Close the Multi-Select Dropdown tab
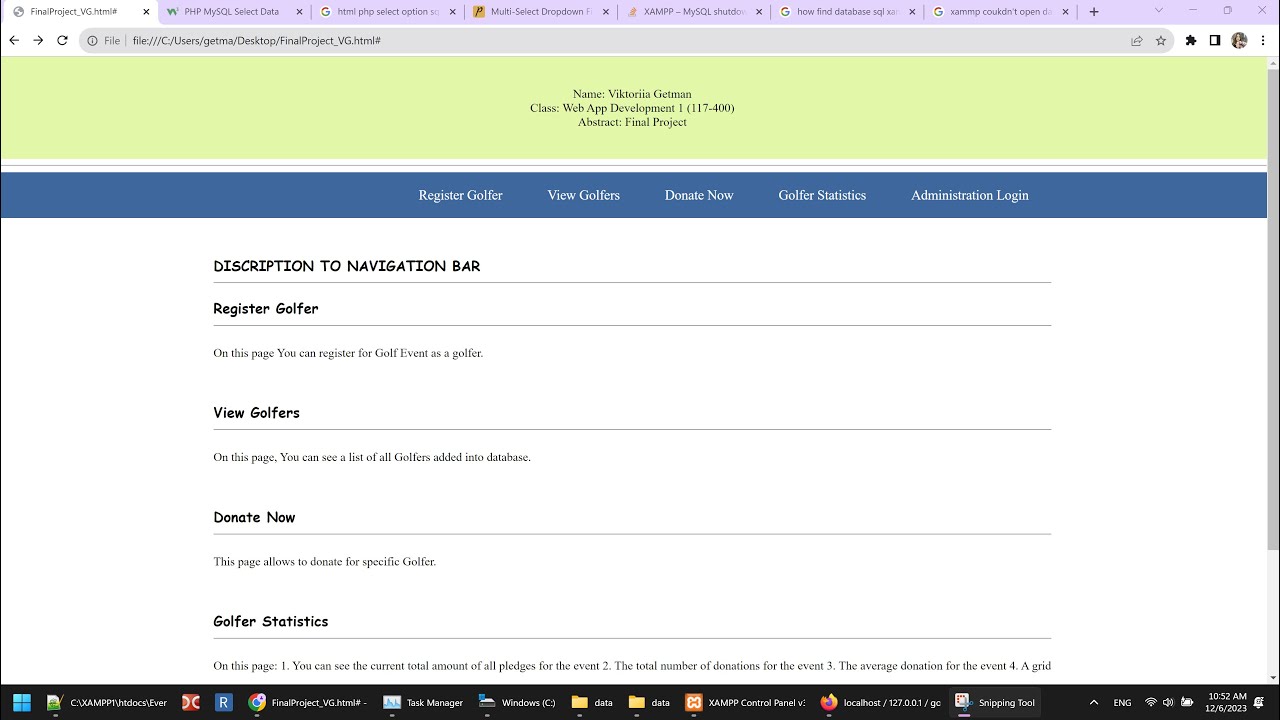 pos(606,12)
